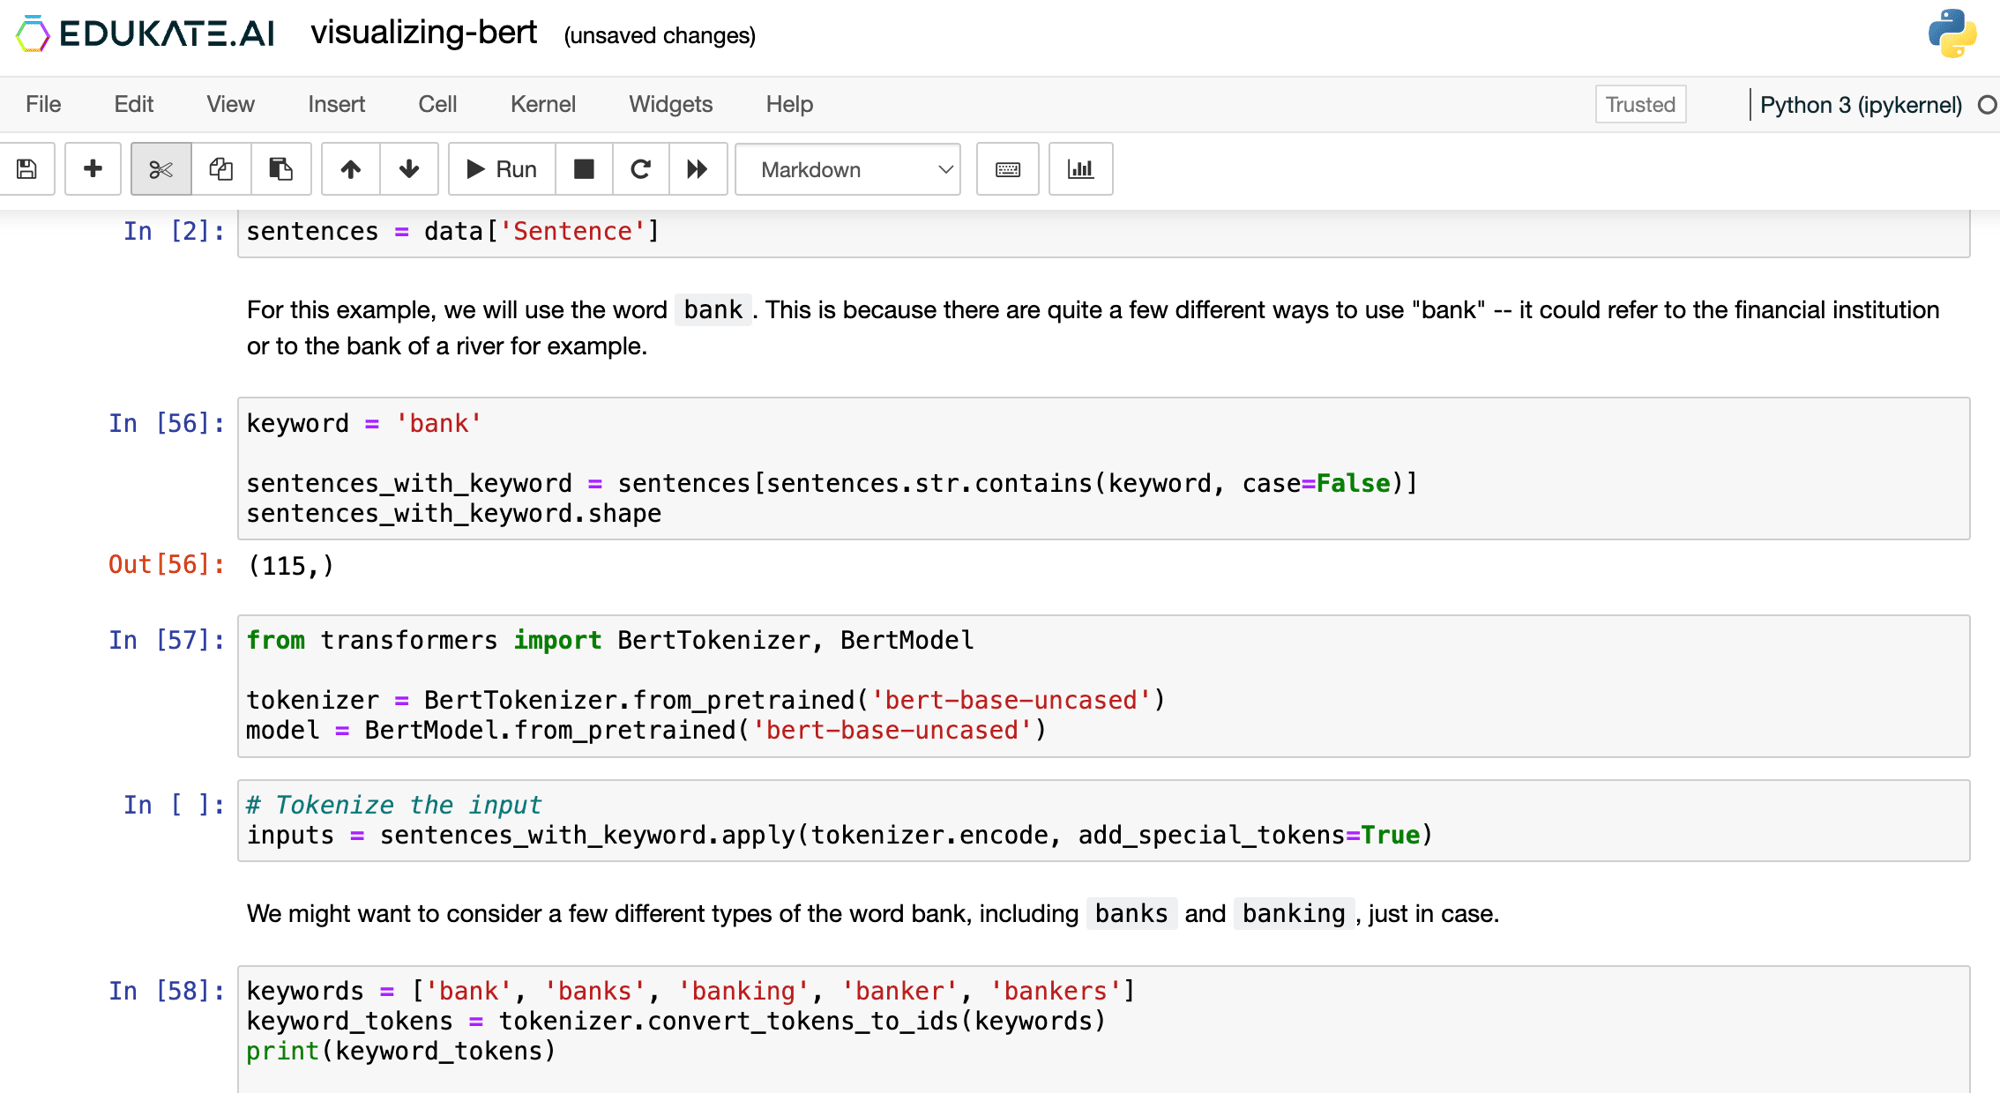2000x1093 pixels.
Task: Click the markdown paragraph about the word bank
Action: [1093, 328]
